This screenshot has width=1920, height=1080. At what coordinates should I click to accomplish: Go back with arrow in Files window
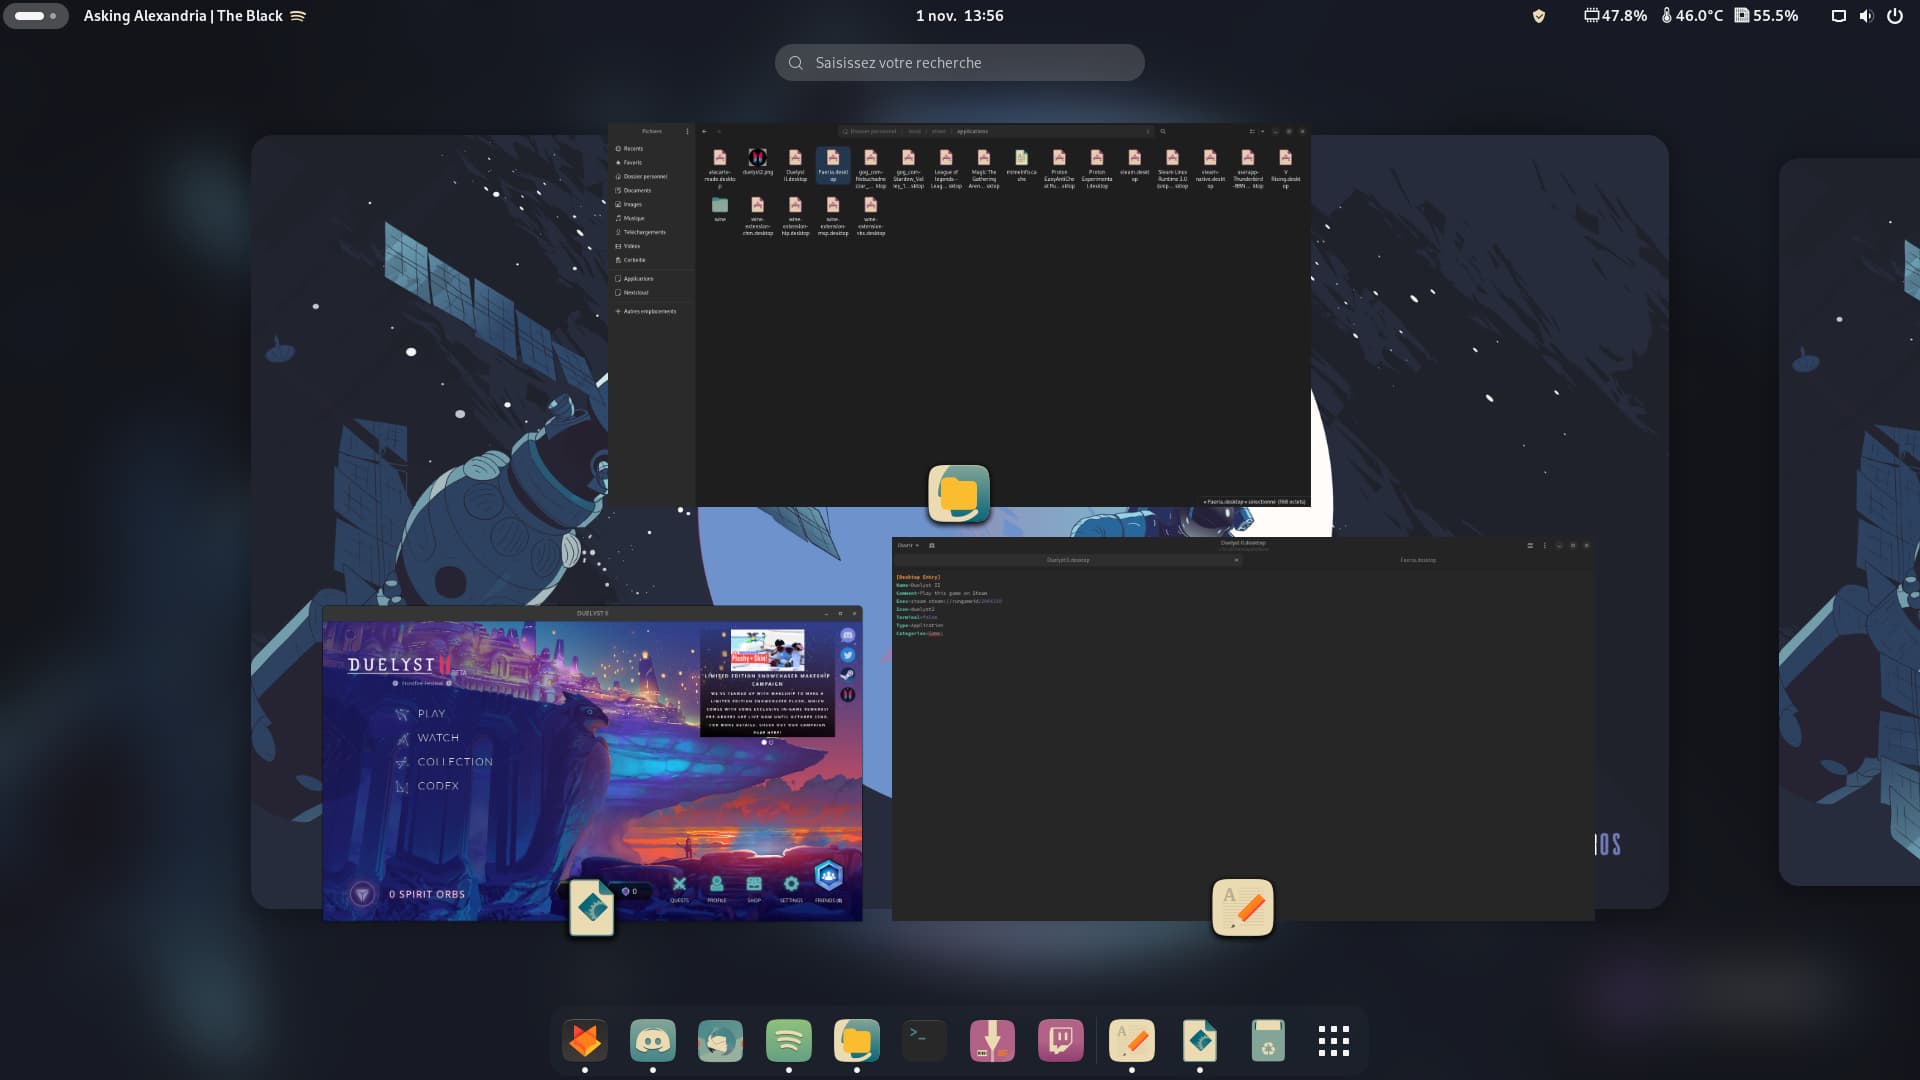(x=704, y=131)
